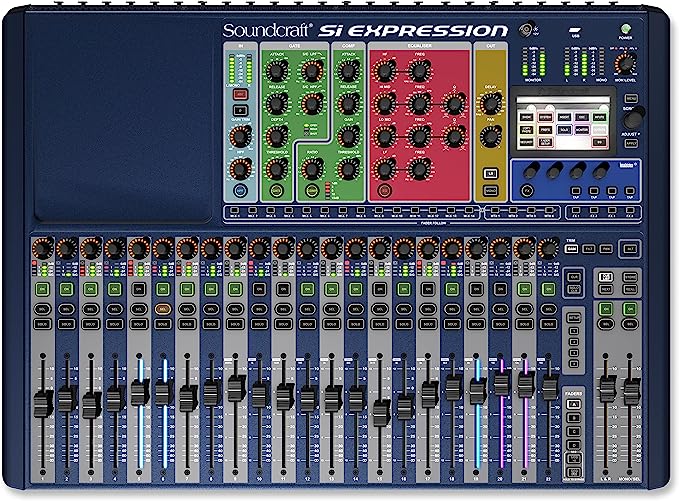Screen dimensions: 679x501
Task: Click the channel 9 fader cap
Action: tap(236, 386)
